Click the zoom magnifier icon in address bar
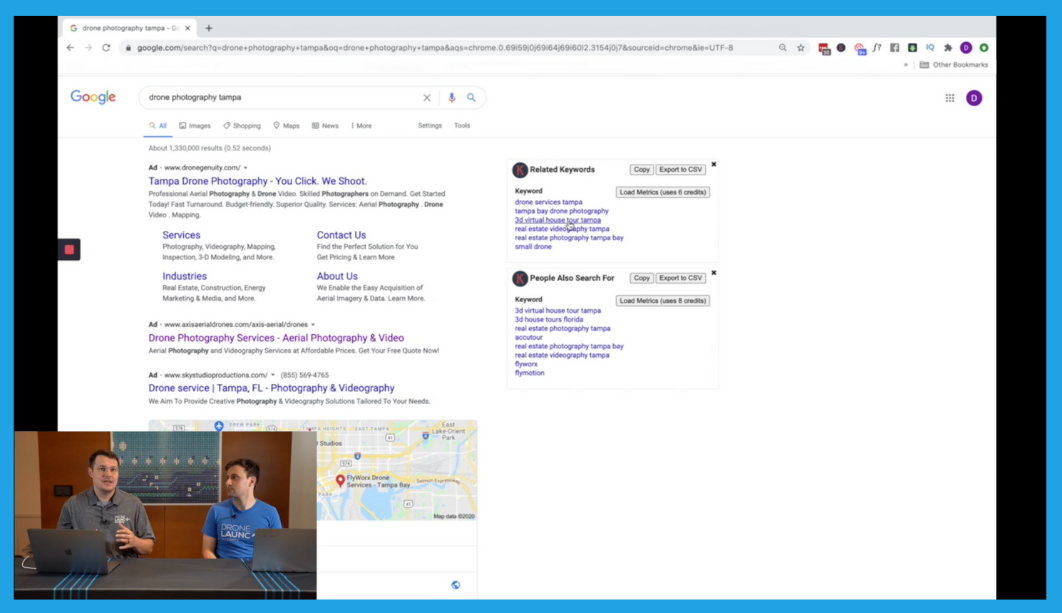This screenshot has width=1062, height=613. [x=782, y=47]
